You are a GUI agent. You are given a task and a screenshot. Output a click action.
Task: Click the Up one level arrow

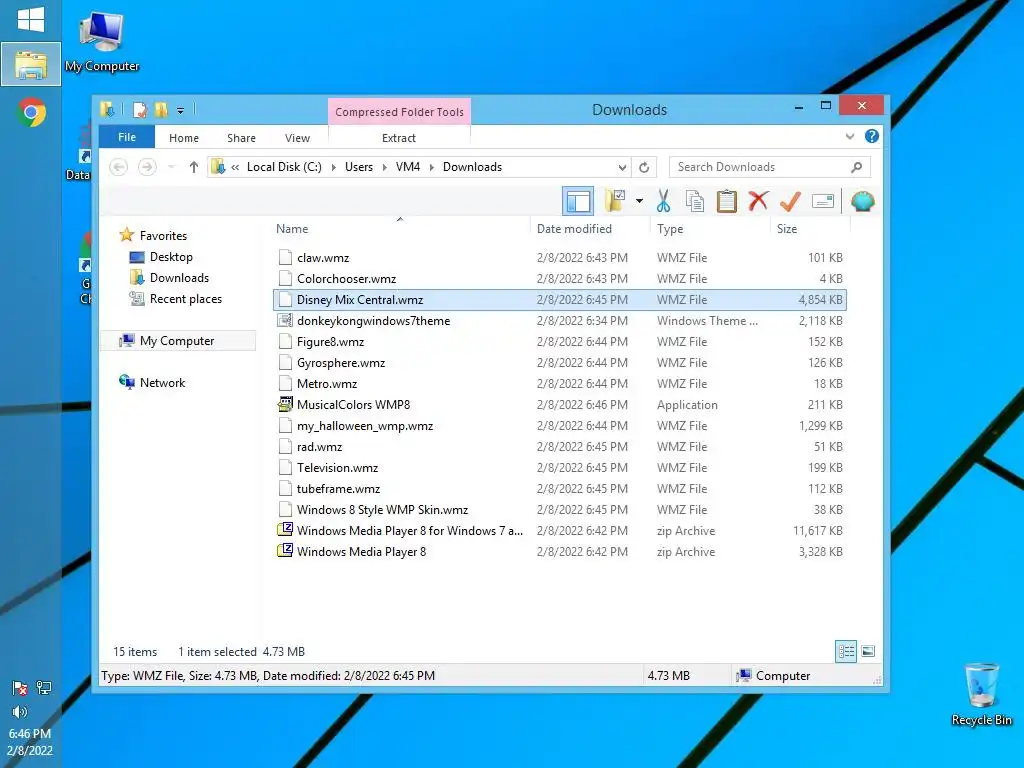(193, 167)
